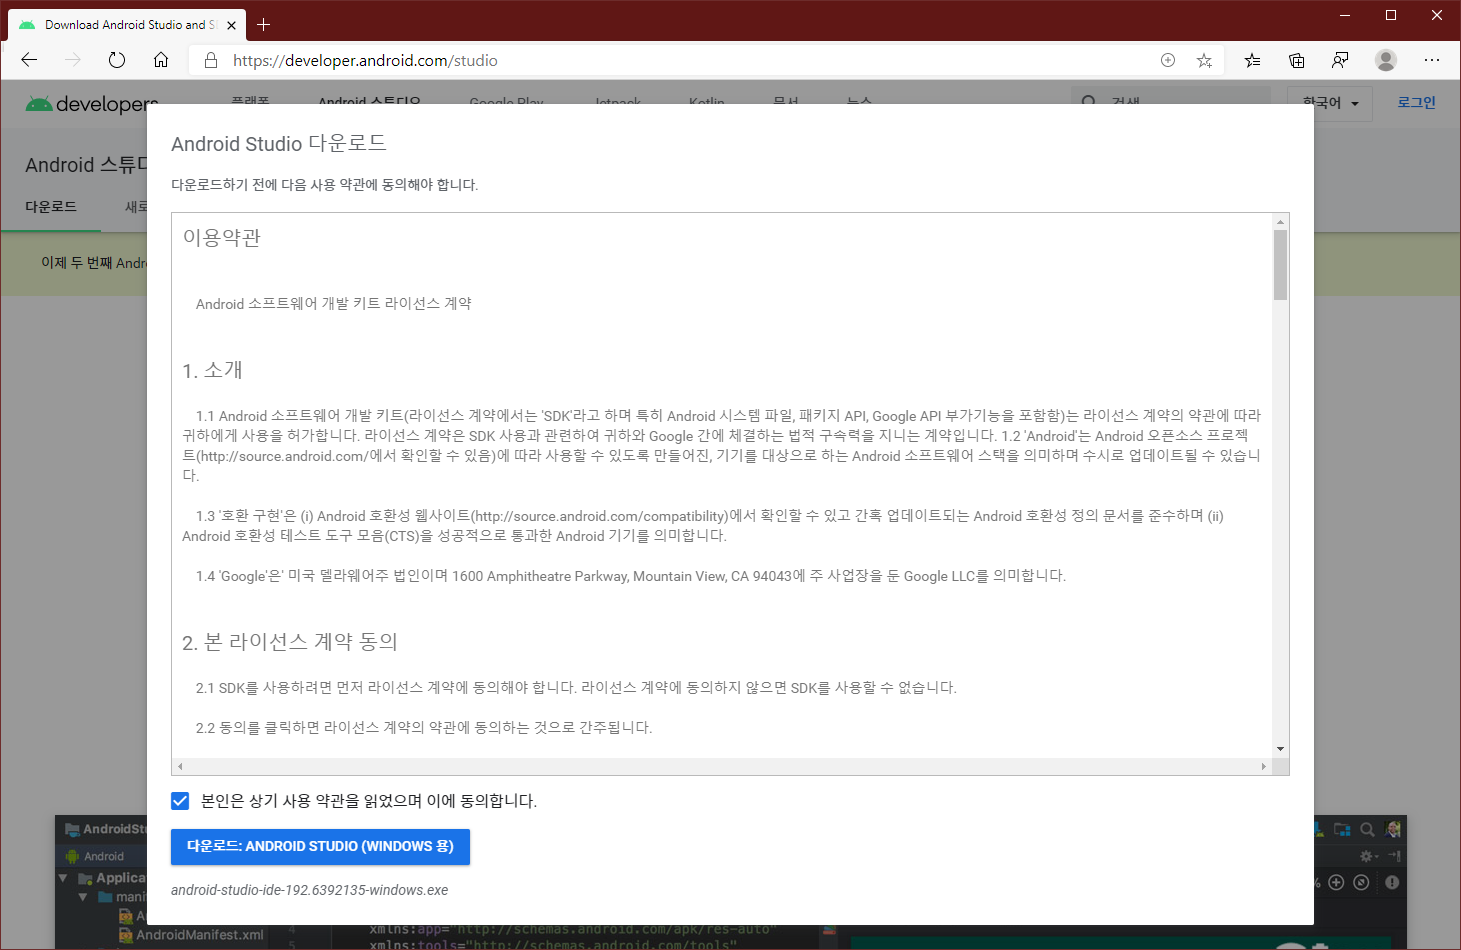Click the vertical scrollbar thumb in terms box
The image size is (1461, 950).
pos(1280,265)
